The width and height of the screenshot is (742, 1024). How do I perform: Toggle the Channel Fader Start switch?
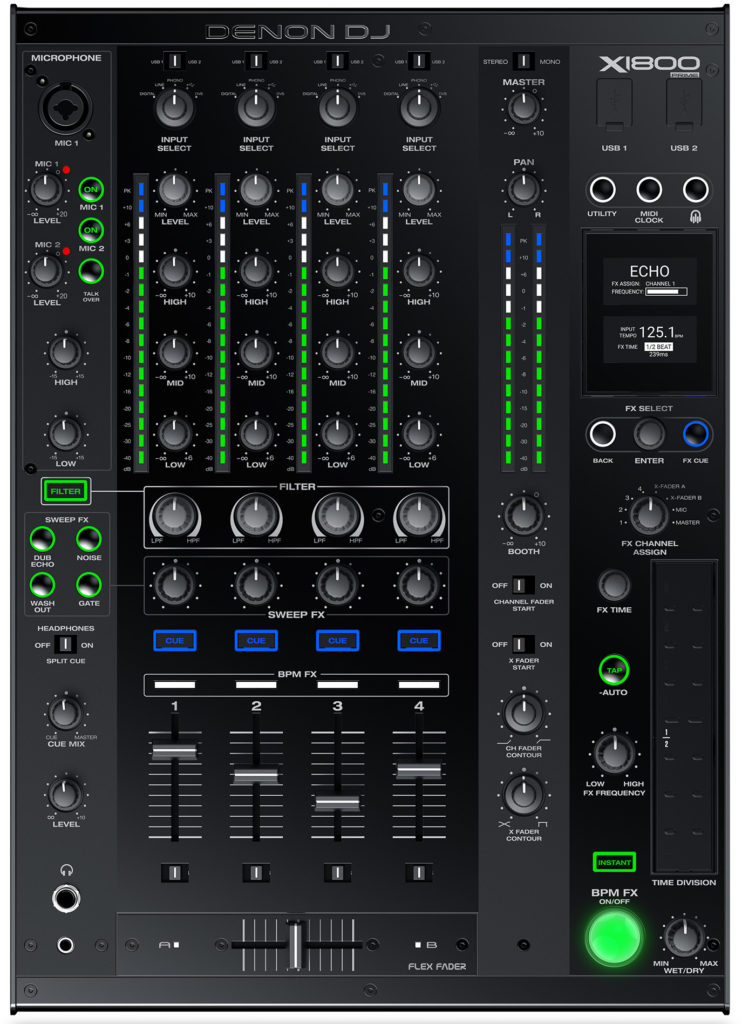[x=523, y=585]
